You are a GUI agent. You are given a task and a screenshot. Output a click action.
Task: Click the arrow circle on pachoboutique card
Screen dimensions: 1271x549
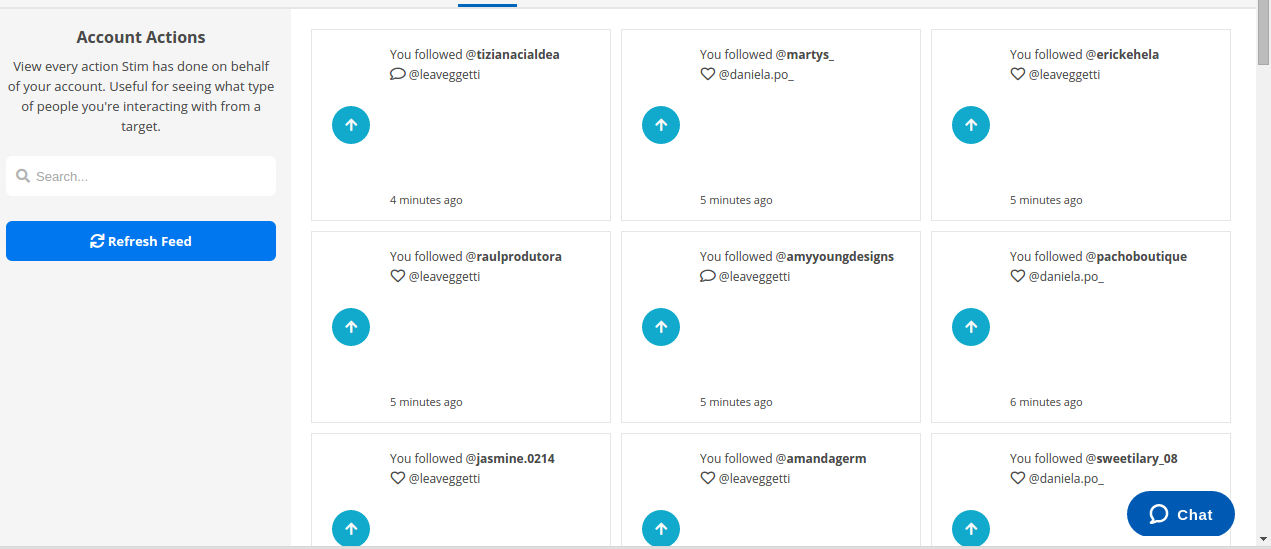click(x=971, y=327)
